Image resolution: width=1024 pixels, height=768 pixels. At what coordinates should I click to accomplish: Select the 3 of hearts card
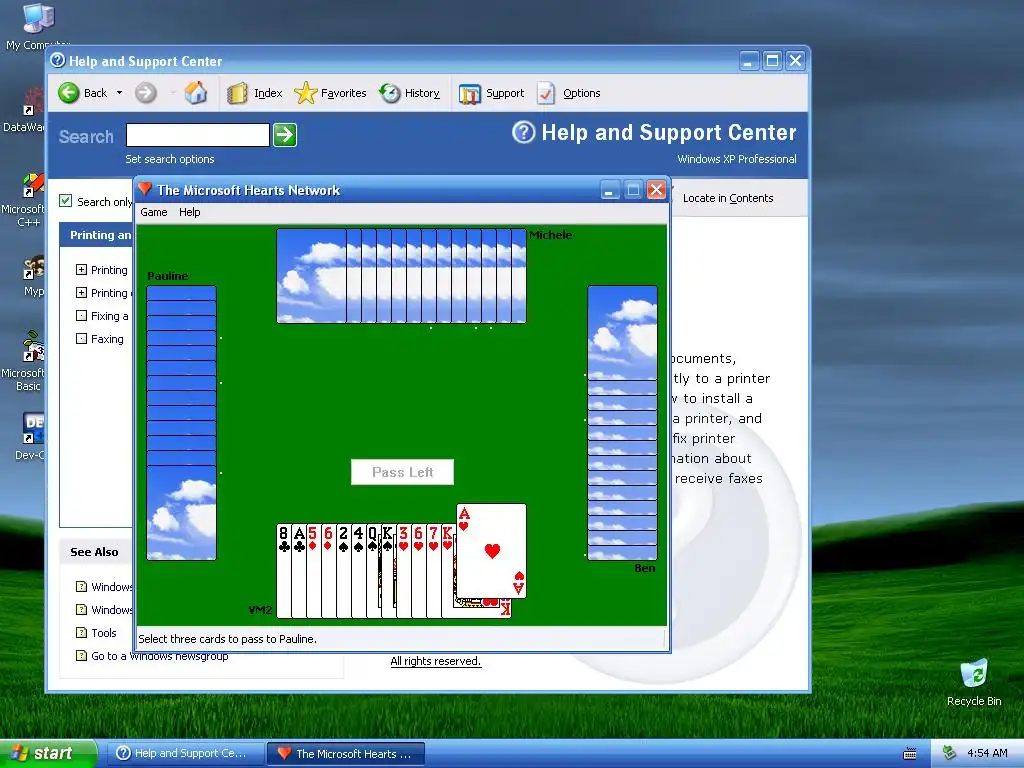click(x=404, y=570)
